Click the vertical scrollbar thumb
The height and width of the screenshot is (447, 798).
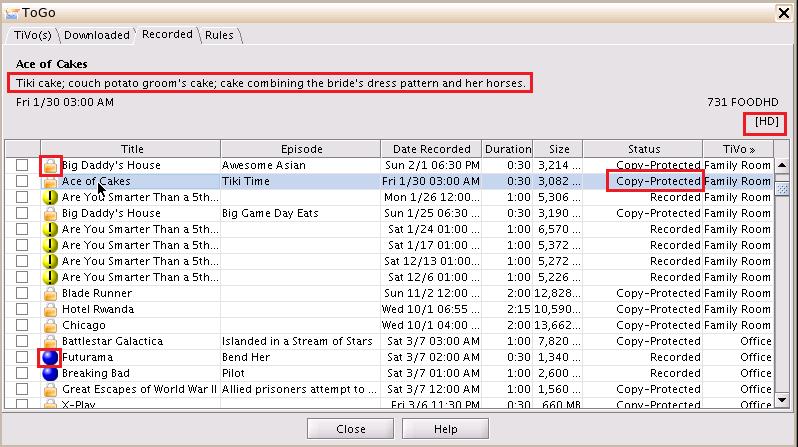[782, 188]
